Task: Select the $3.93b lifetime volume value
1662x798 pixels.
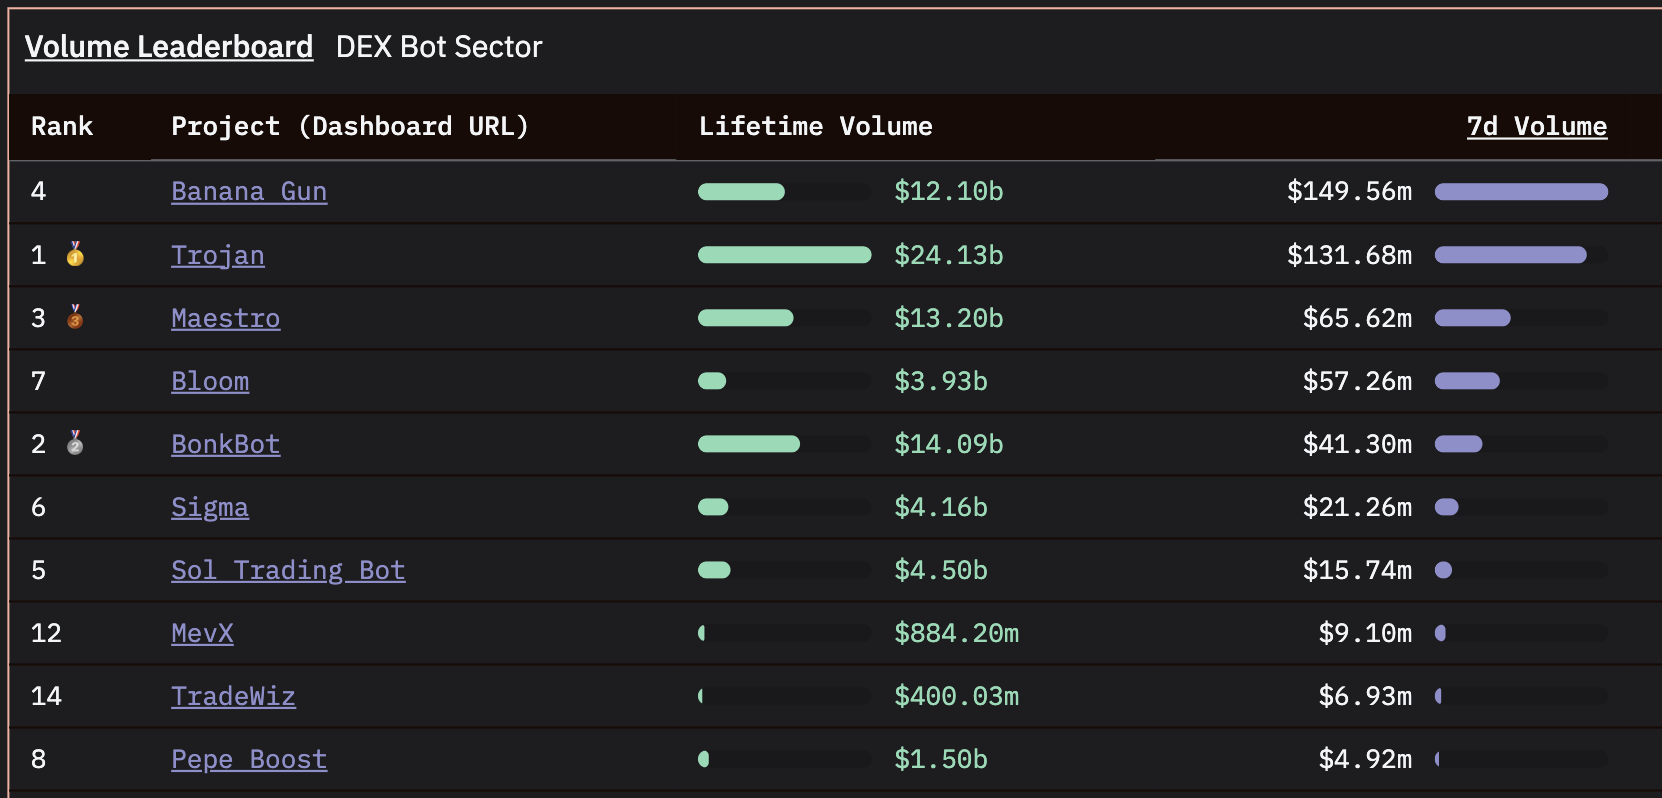Action: click(x=941, y=381)
